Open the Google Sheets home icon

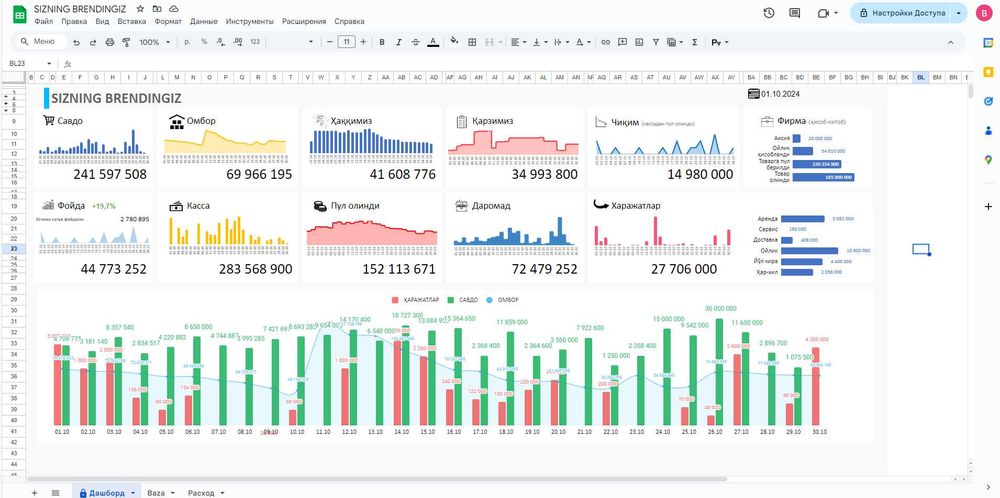tap(19, 14)
